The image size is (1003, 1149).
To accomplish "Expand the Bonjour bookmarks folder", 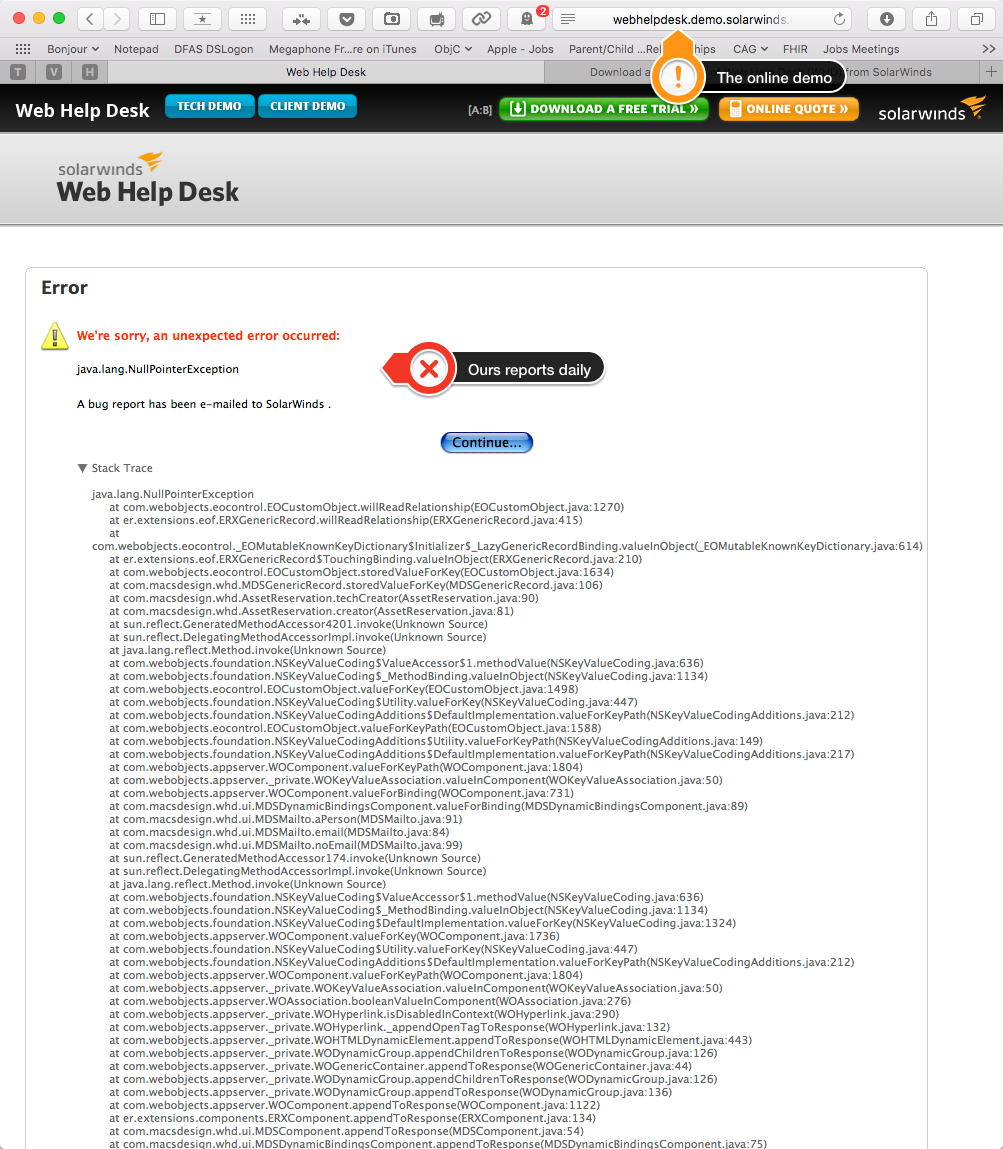I will (73, 49).
